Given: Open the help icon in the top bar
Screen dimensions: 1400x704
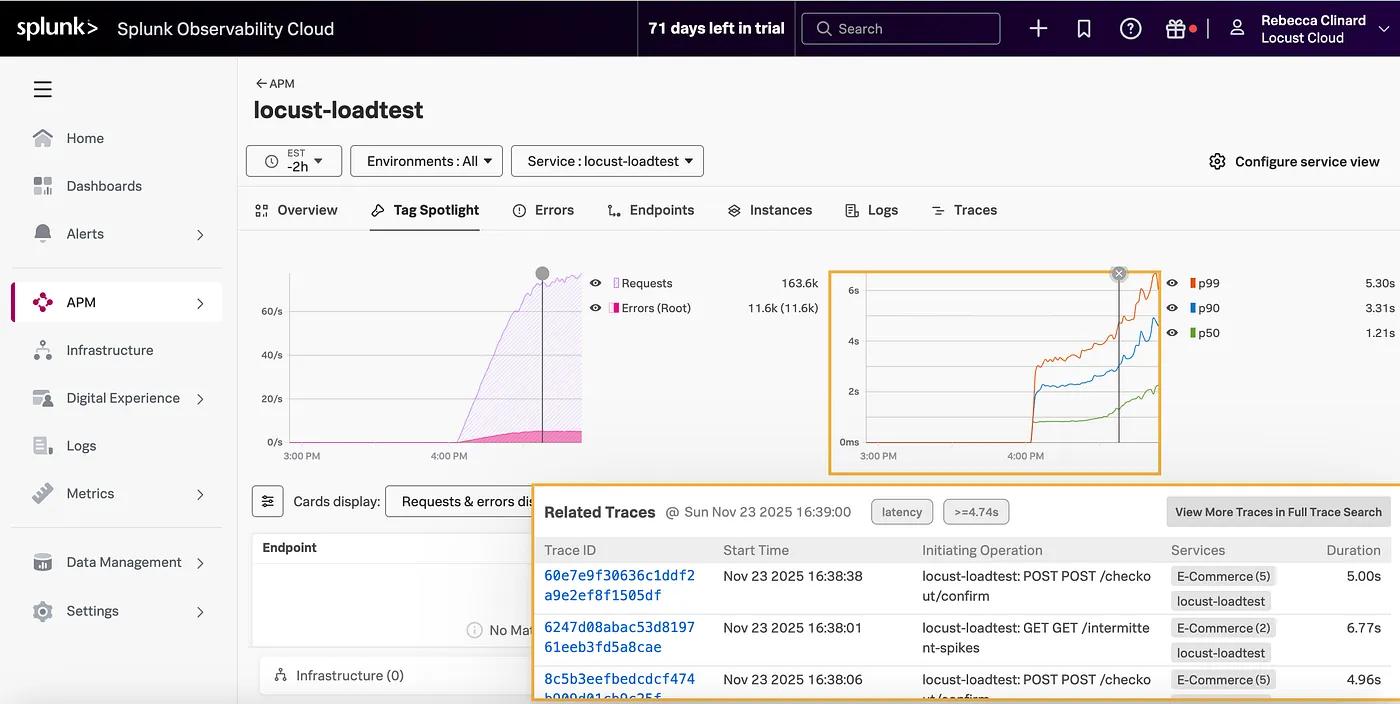Looking at the screenshot, I should click(1130, 28).
